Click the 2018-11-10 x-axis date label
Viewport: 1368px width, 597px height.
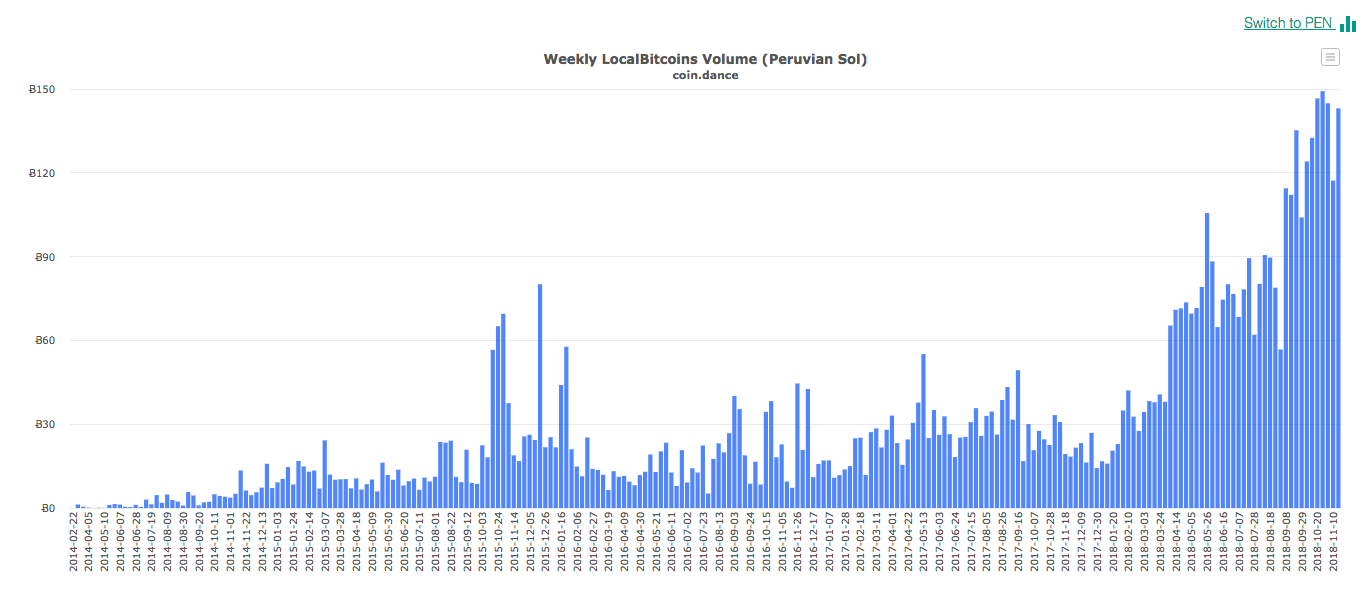pos(1333,543)
